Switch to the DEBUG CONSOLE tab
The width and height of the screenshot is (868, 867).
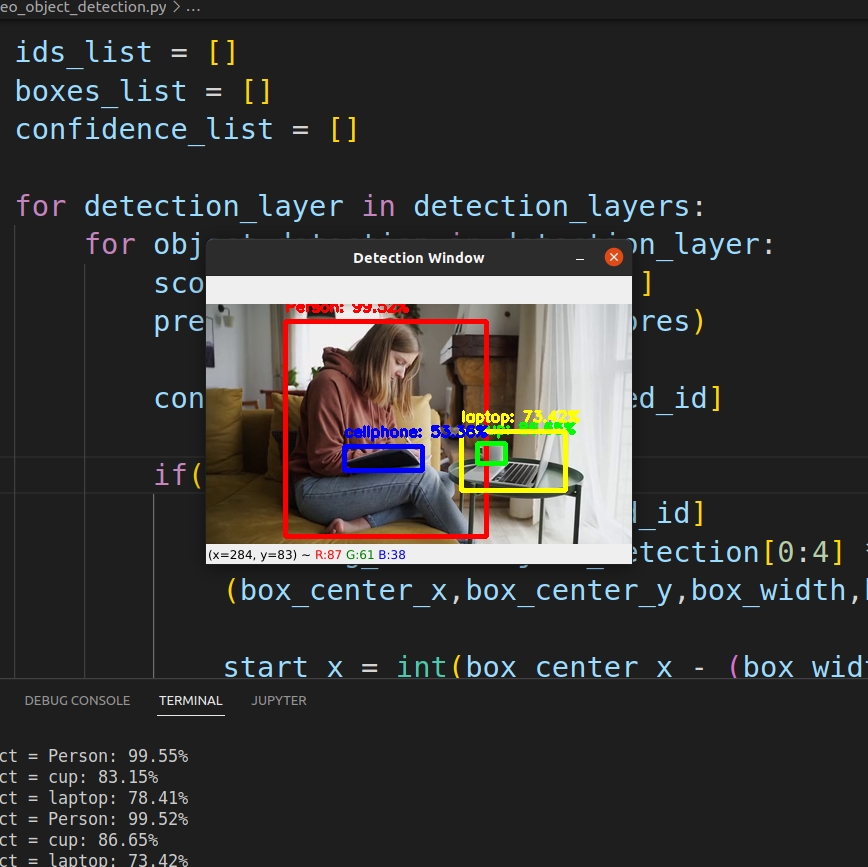click(x=77, y=700)
